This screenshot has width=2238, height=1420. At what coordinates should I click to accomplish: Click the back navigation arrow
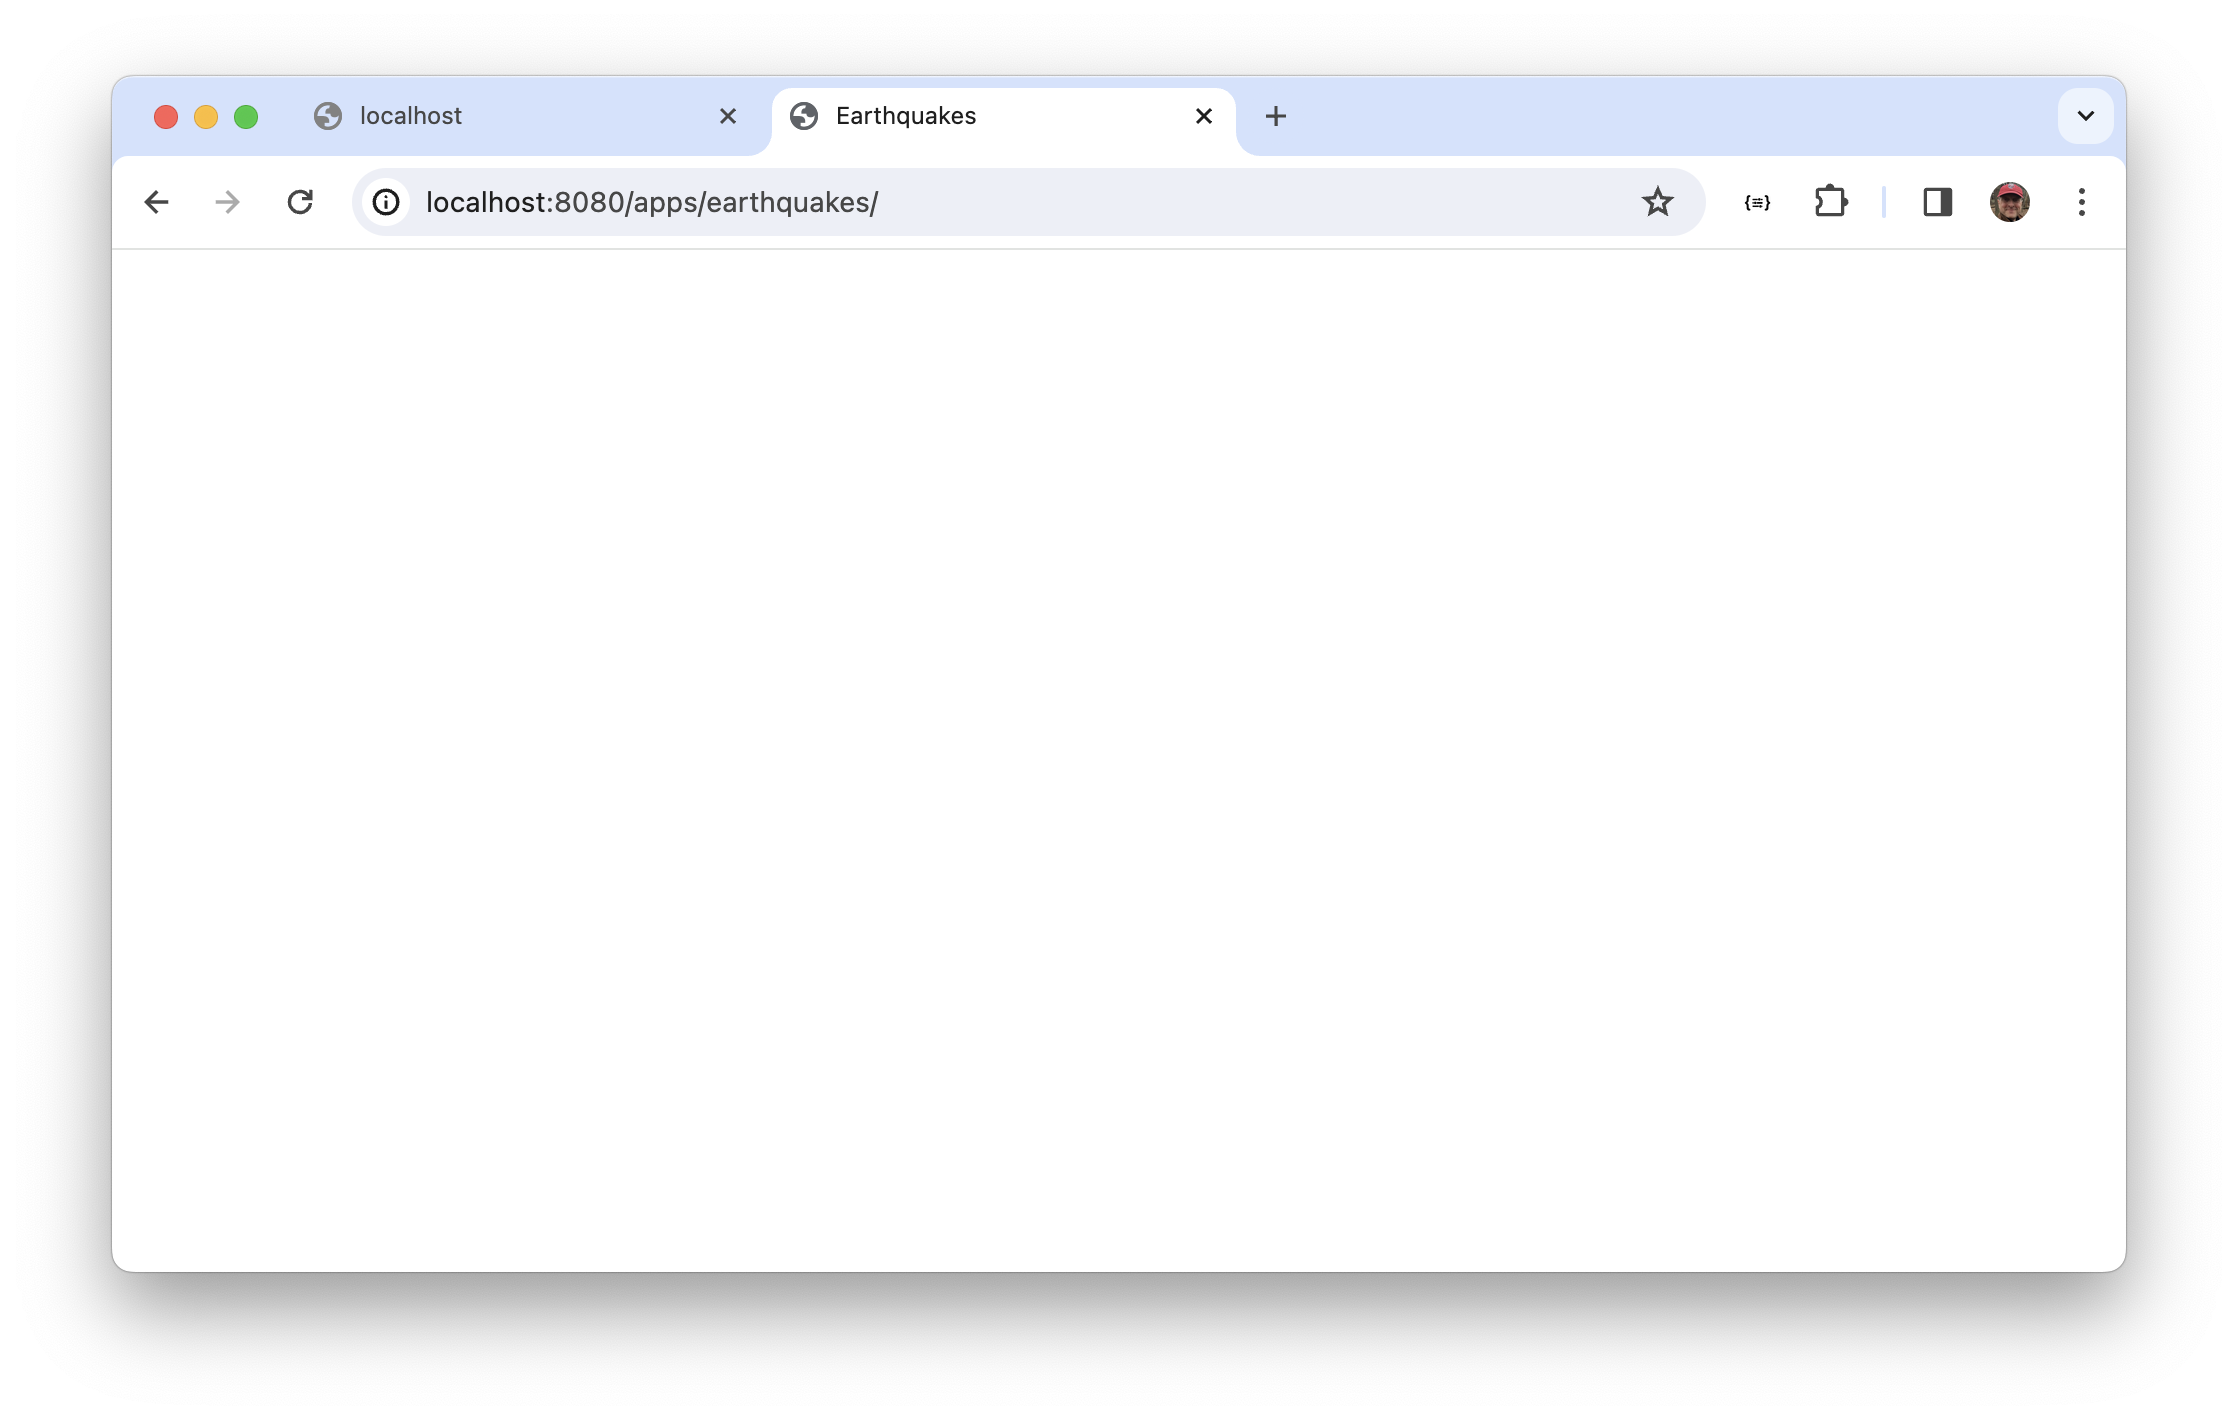click(156, 202)
